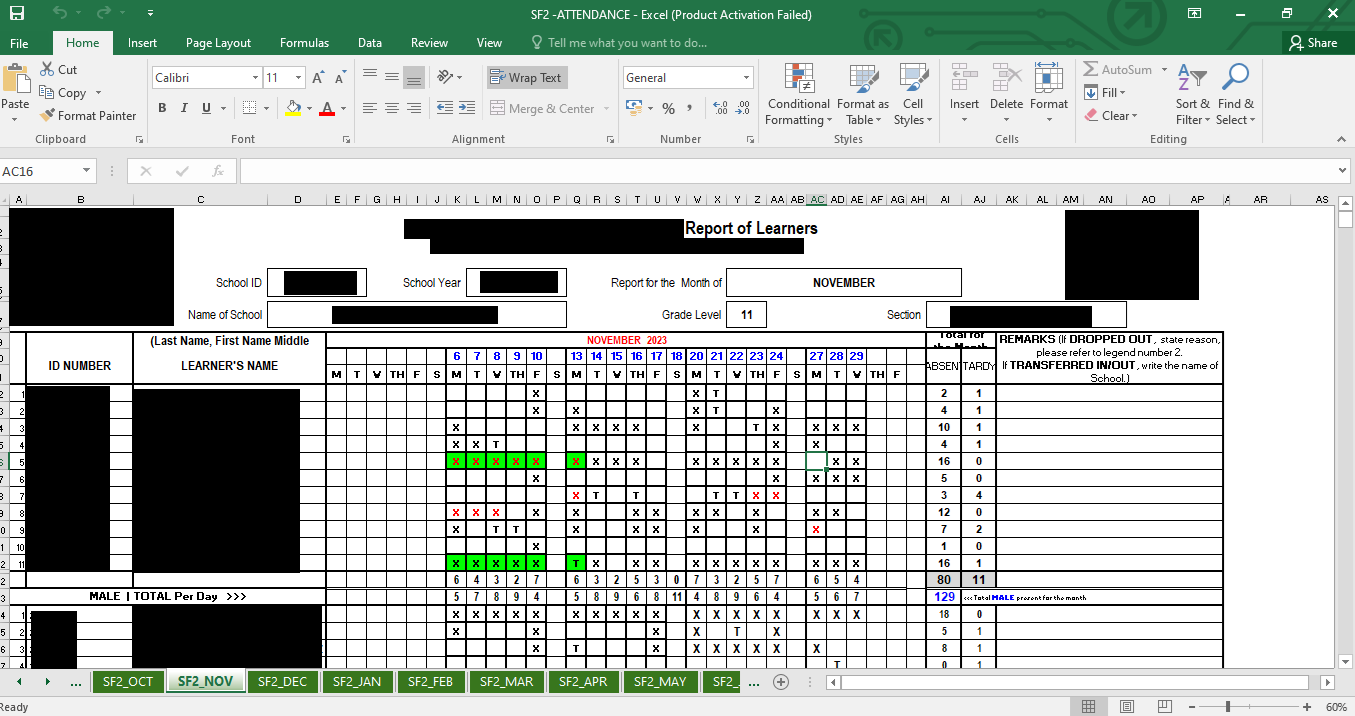1355x716 pixels.
Task: Expand the Name Box dropdown arrow
Action: point(86,171)
